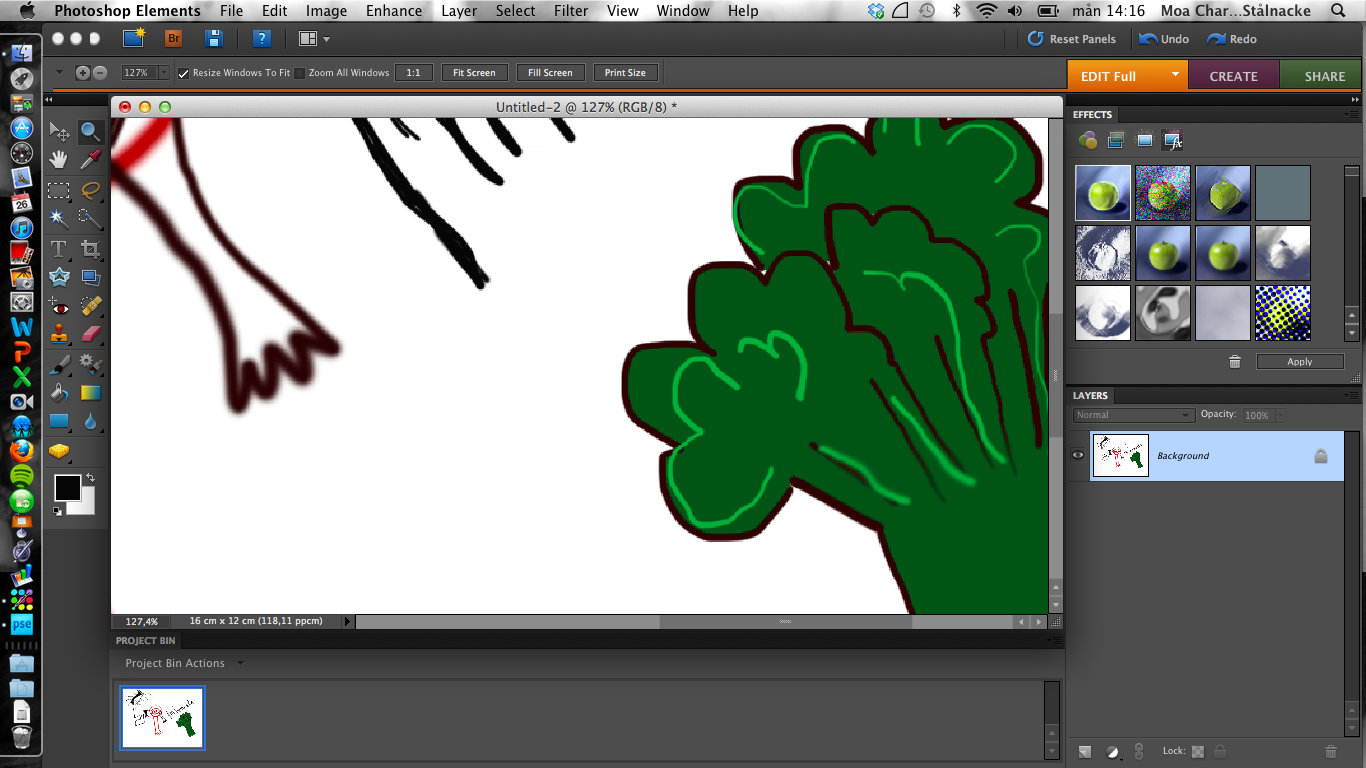1366x768 pixels.
Task: Uncheck Resize Windows To Fit
Action: point(184,73)
